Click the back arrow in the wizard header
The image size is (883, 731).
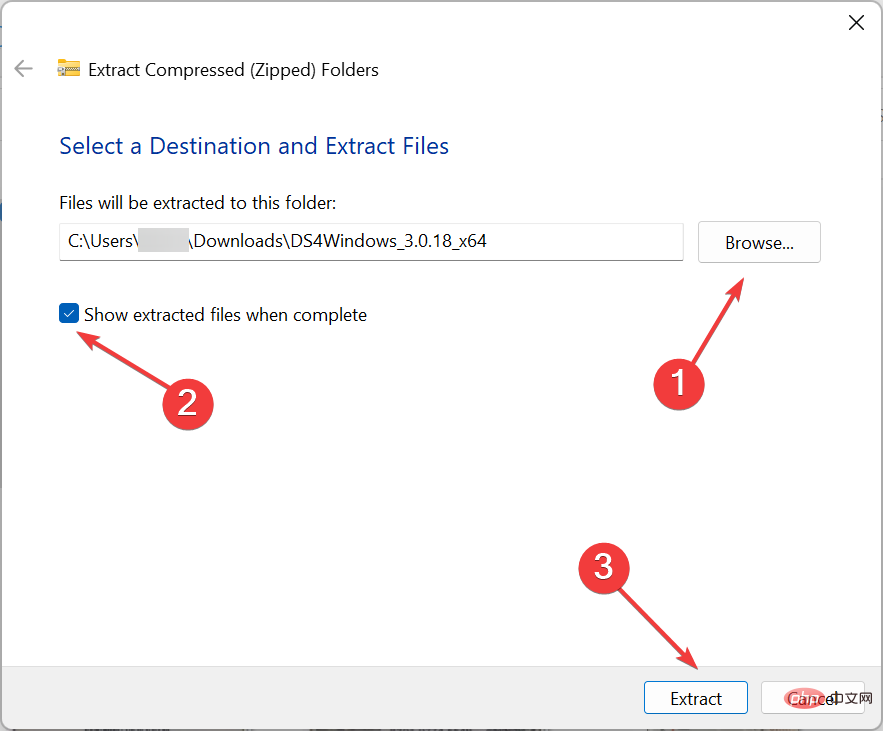click(x=23, y=69)
